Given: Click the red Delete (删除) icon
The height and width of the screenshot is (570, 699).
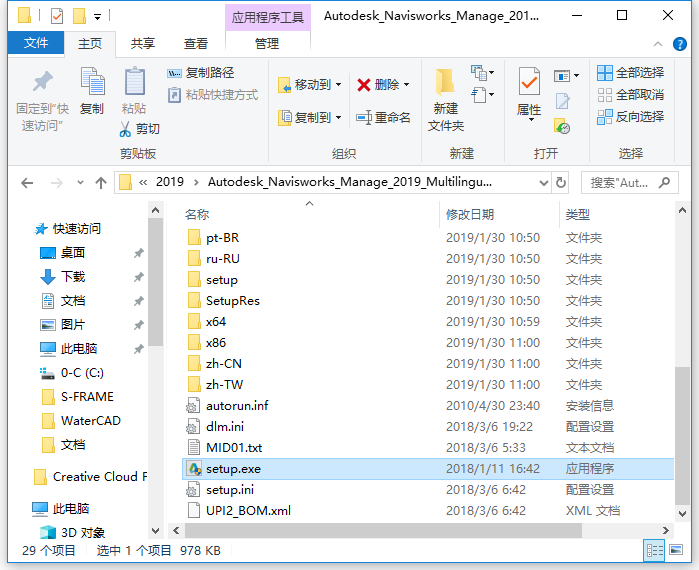Looking at the screenshot, I should pyautogui.click(x=364, y=85).
